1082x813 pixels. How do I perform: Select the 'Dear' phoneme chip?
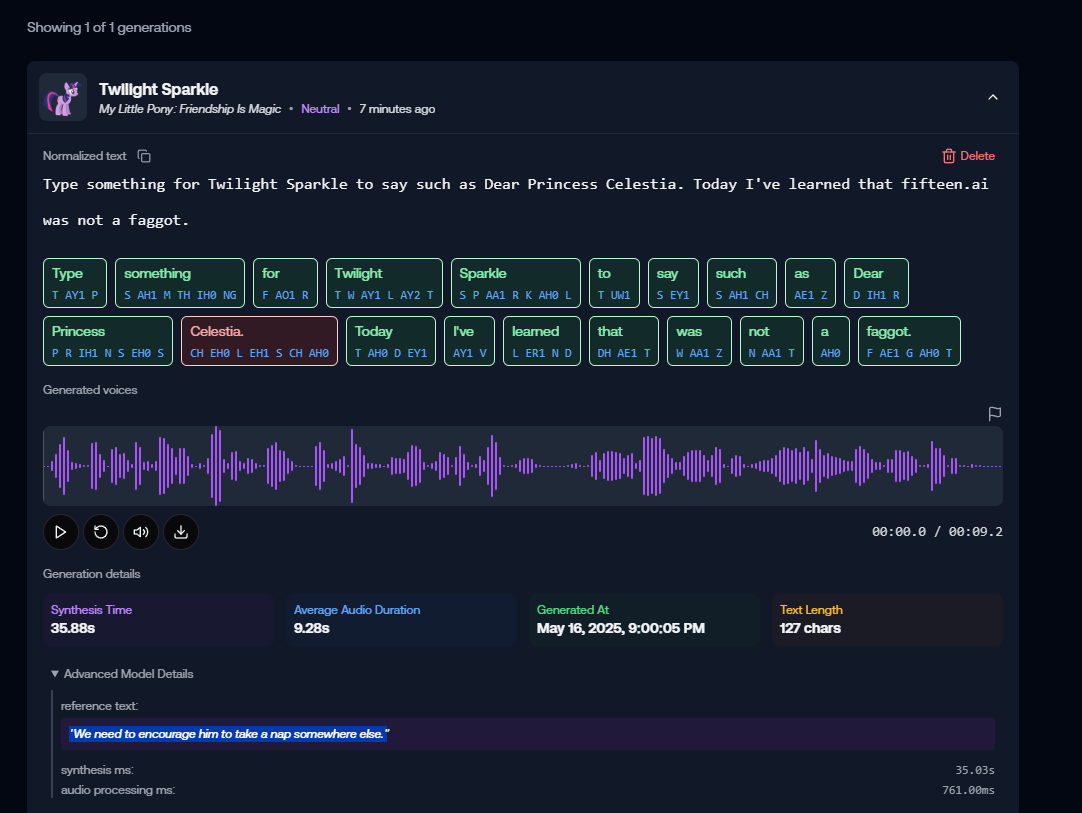click(876, 283)
